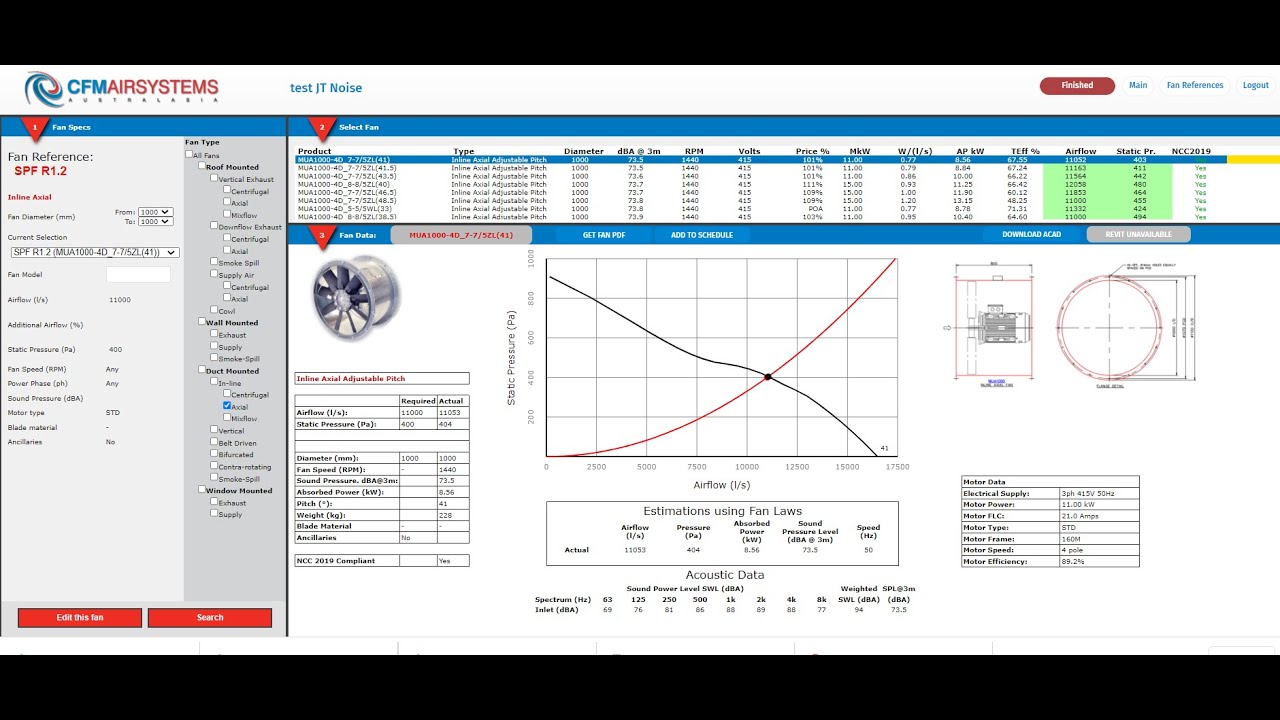Click the dBA @ 3m column header
This screenshot has height=720, width=1280.
click(x=639, y=152)
